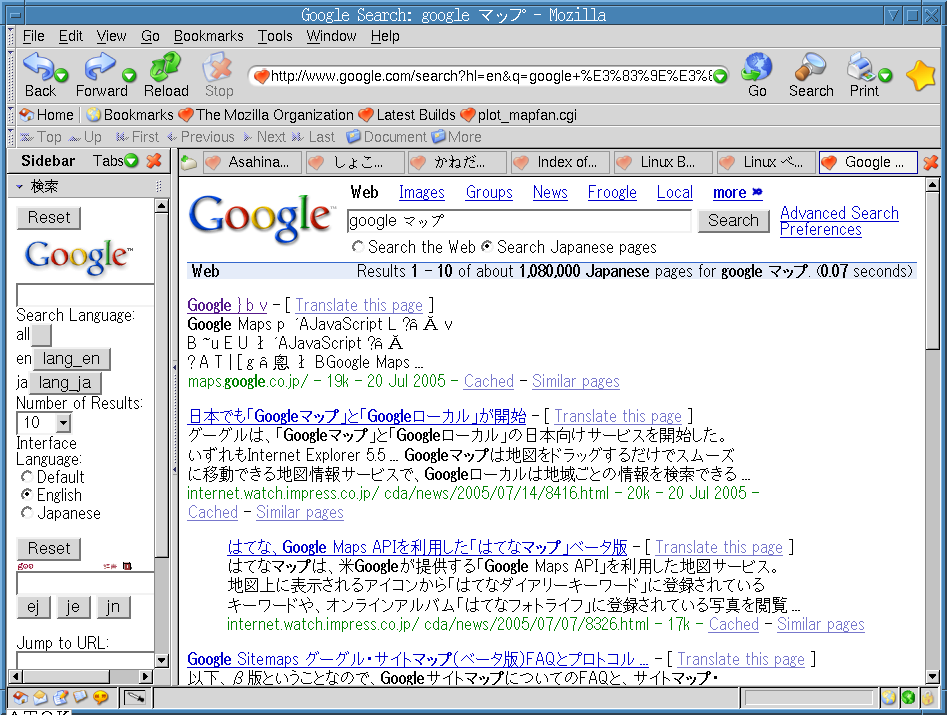Click the Stop loading icon

[x=218, y=66]
